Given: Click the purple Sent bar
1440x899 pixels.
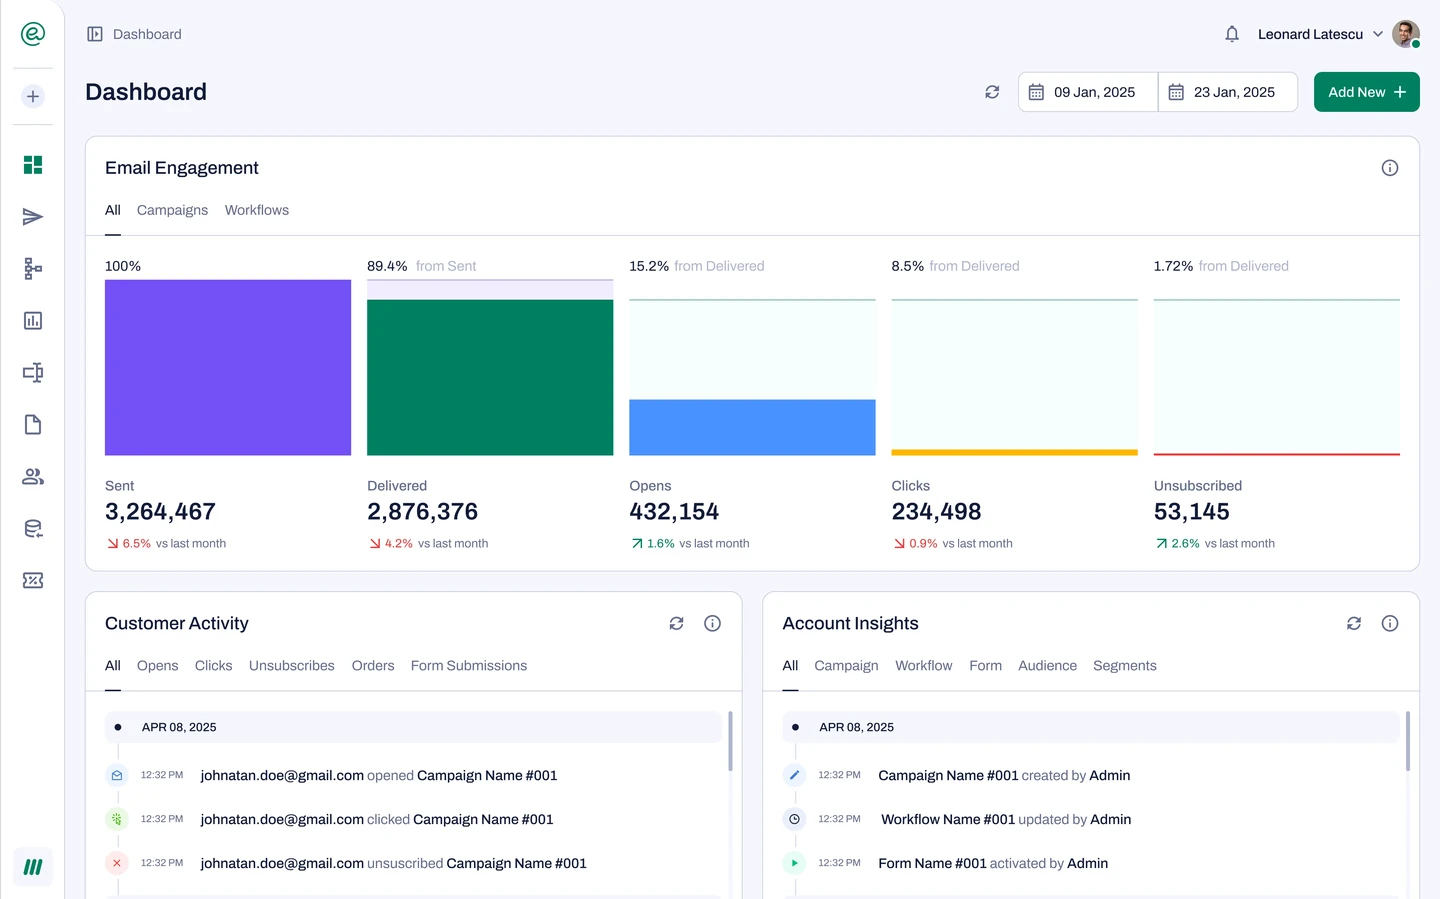Looking at the screenshot, I should [x=228, y=368].
